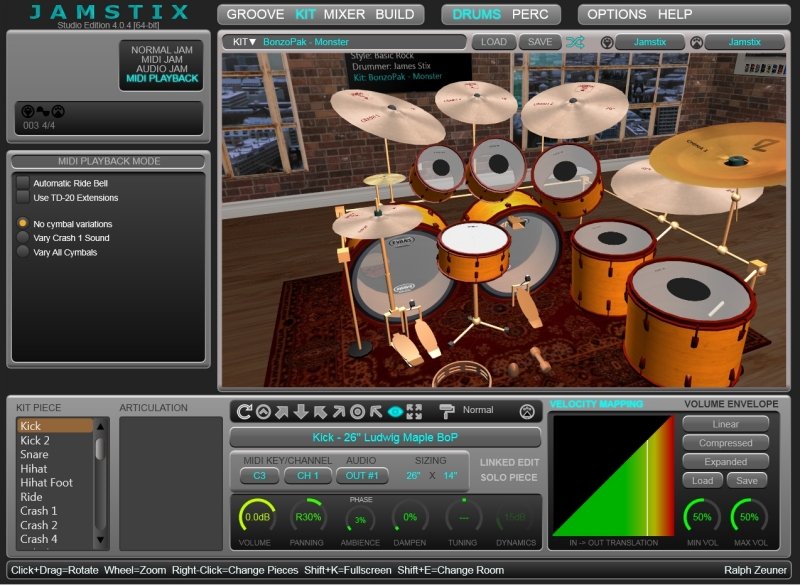Image resolution: width=800 pixels, height=585 pixels.
Task: Open the CH 1 channel selector
Action: (308, 475)
